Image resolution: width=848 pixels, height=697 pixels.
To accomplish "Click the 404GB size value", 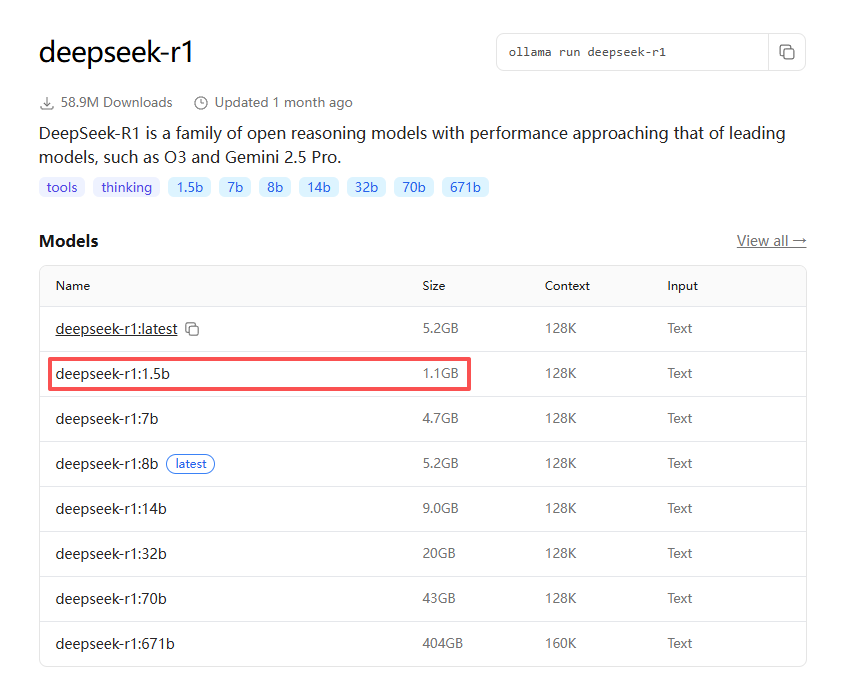I will point(442,643).
